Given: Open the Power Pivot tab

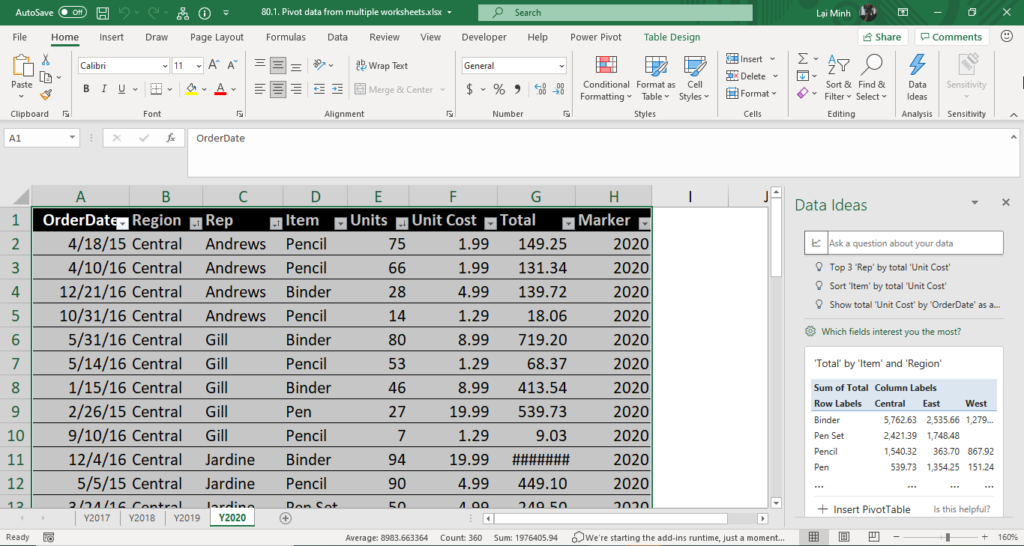Looking at the screenshot, I should (596, 37).
